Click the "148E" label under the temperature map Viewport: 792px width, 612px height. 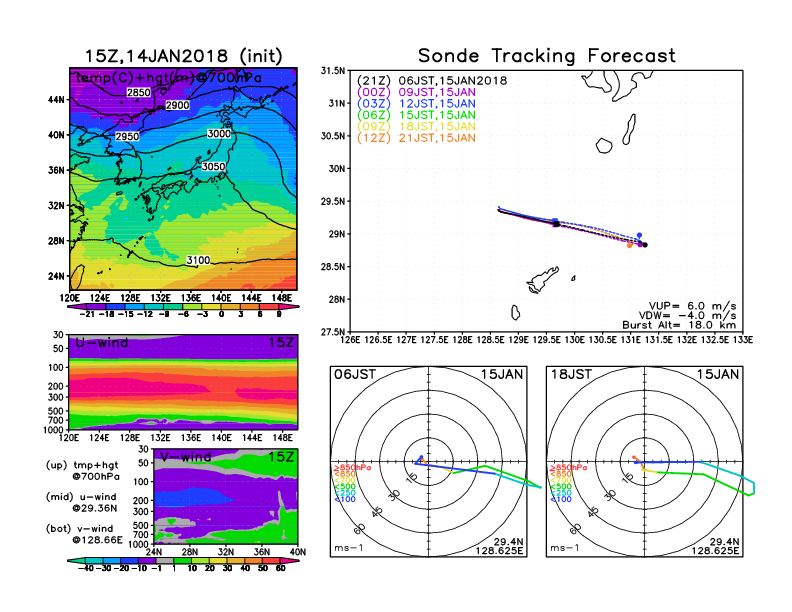[282, 298]
